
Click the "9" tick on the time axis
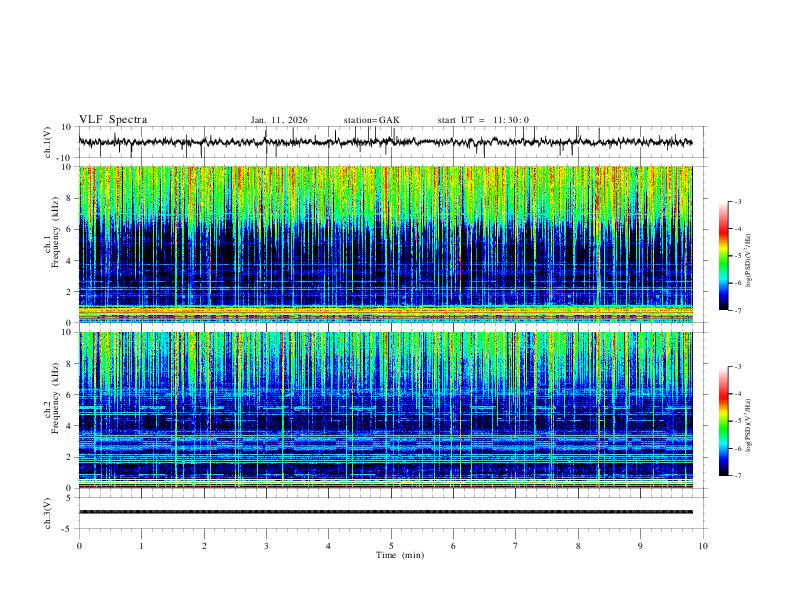[640, 546]
